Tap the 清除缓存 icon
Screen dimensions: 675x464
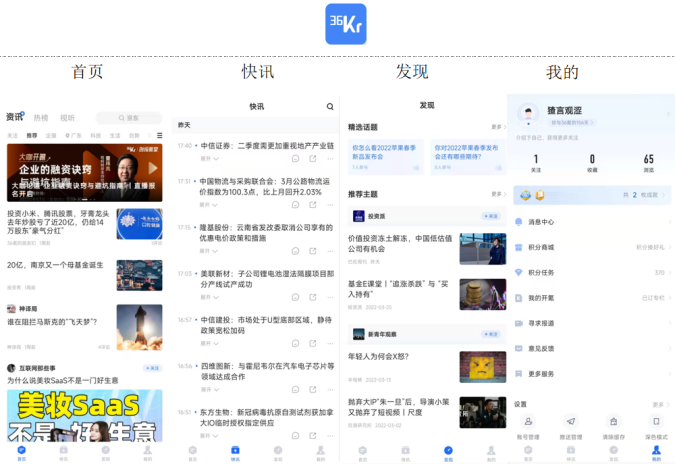point(613,421)
